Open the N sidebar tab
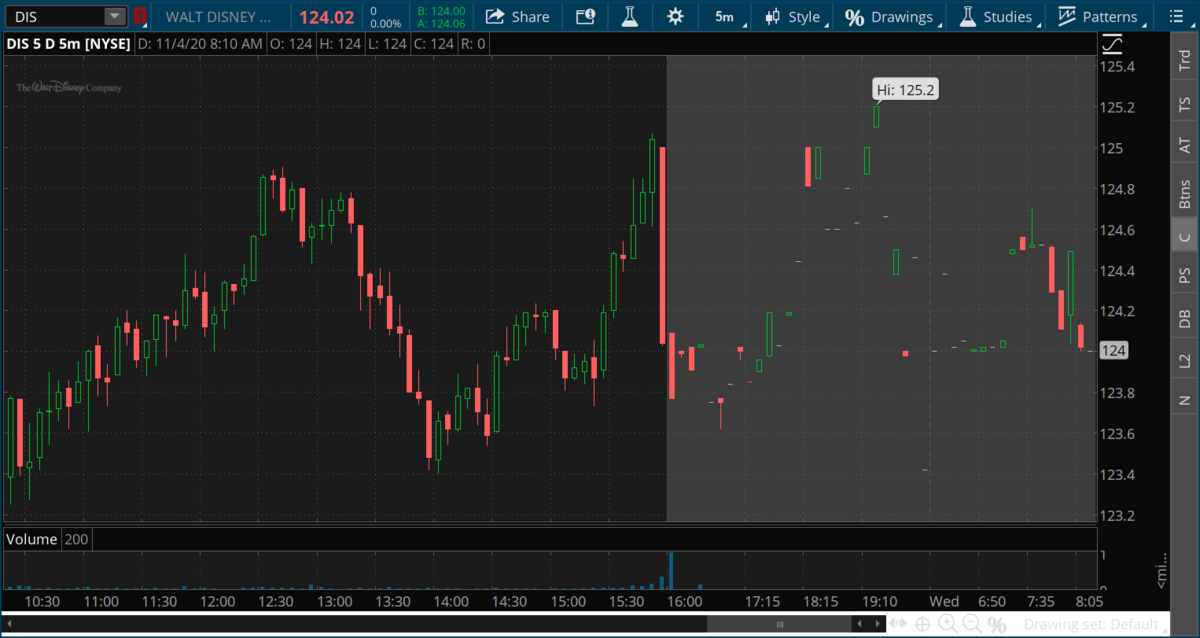1200x638 pixels. click(1185, 400)
